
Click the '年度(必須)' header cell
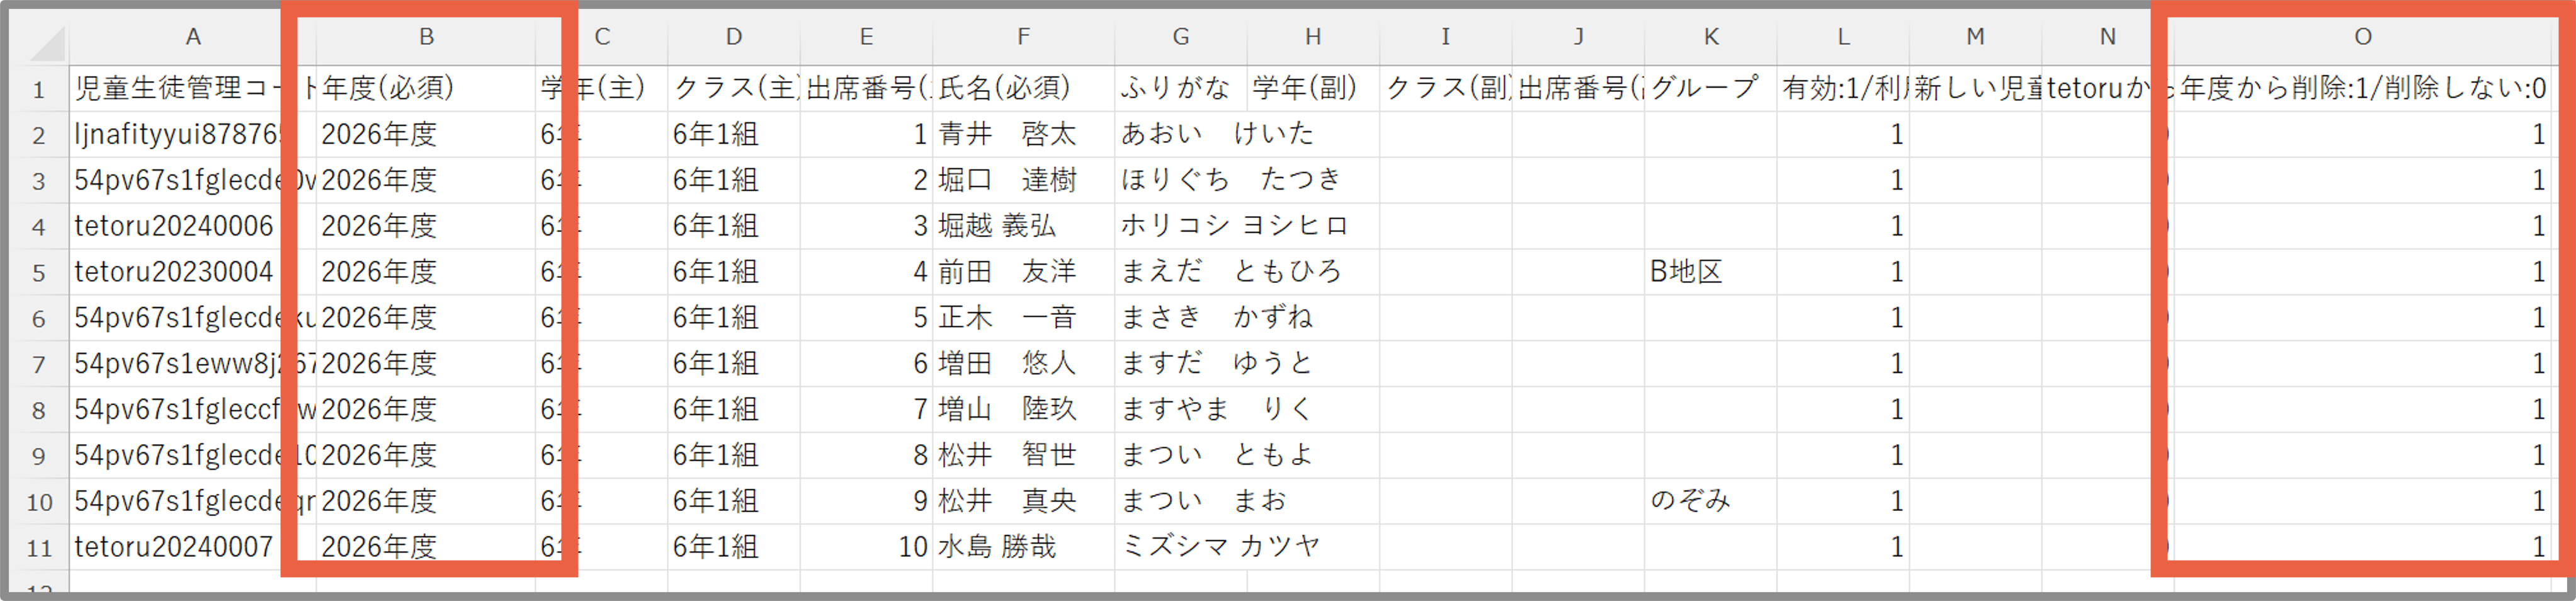click(x=426, y=88)
